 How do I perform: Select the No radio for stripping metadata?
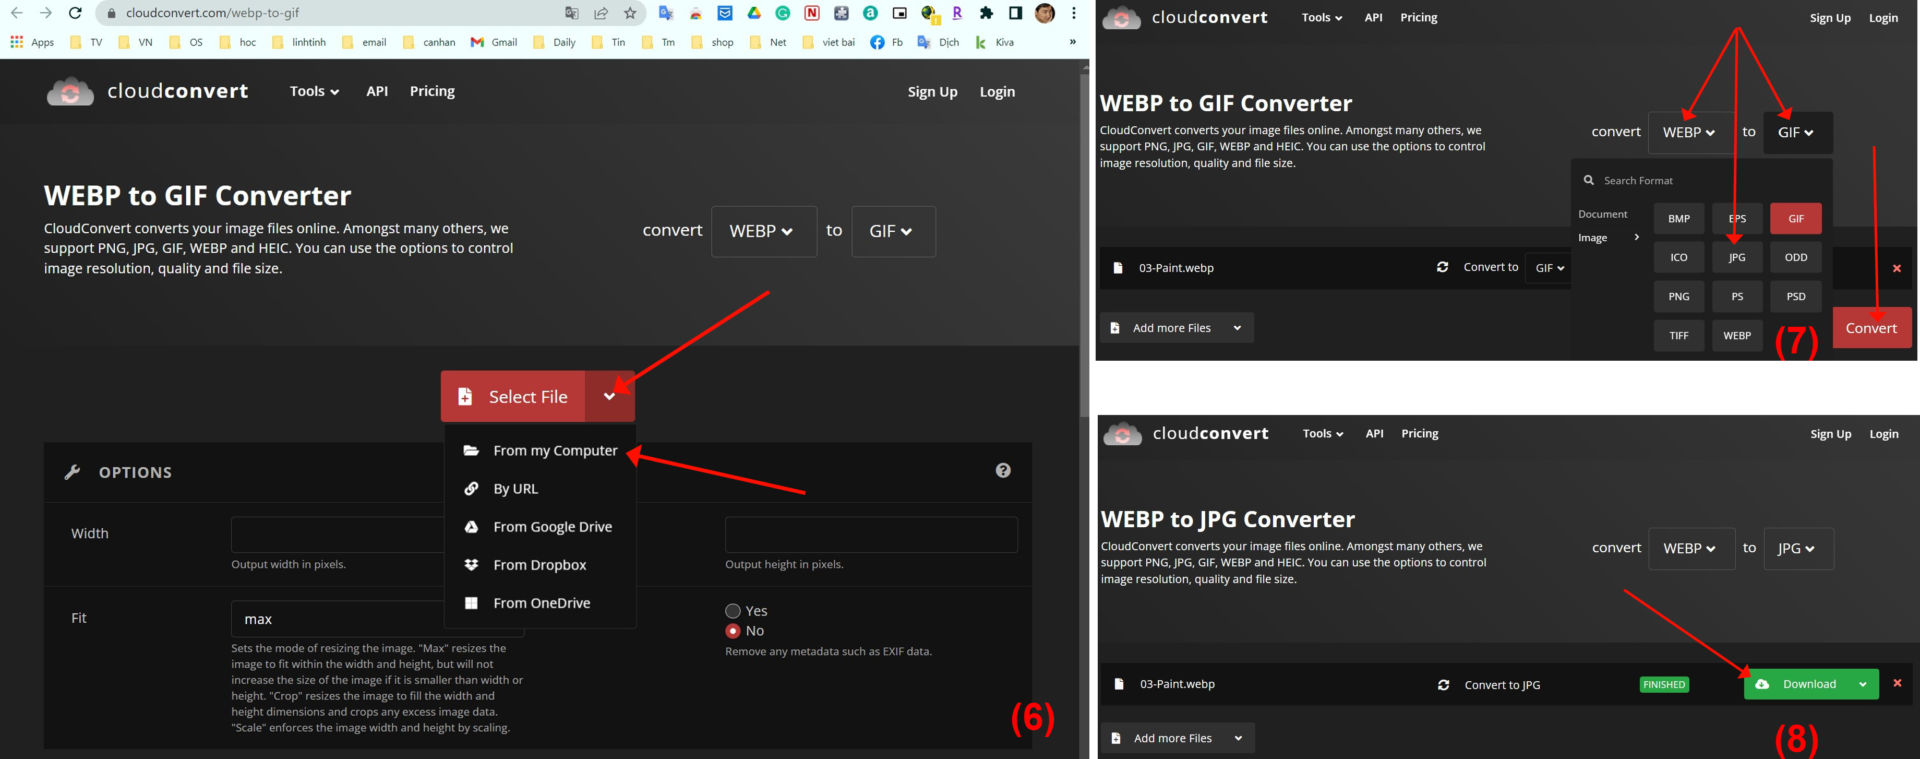pyautogui.click(x=733, y=631)
